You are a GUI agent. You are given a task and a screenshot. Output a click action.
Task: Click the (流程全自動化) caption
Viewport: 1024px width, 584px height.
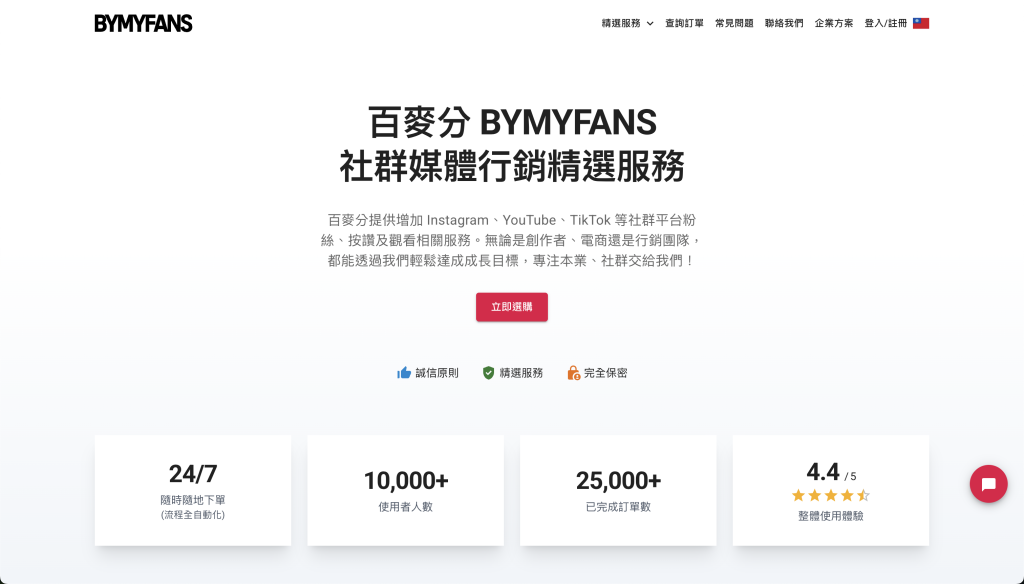pyautogui.click(x=193, y=515)
